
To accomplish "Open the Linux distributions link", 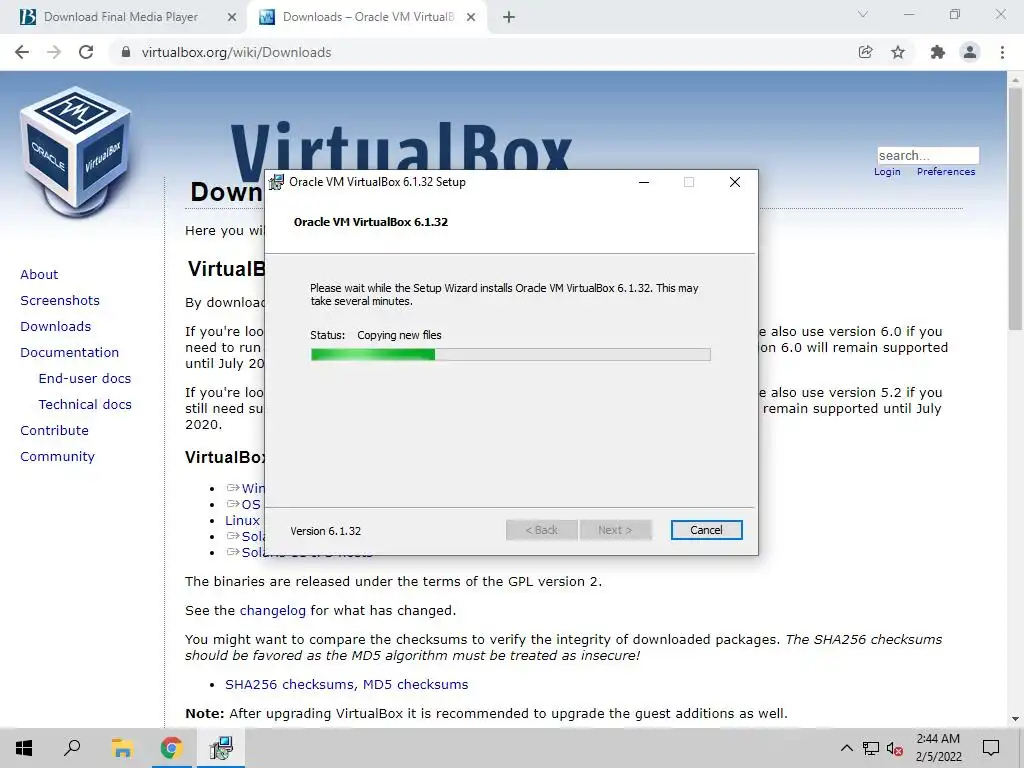I will tap(242, 520).
